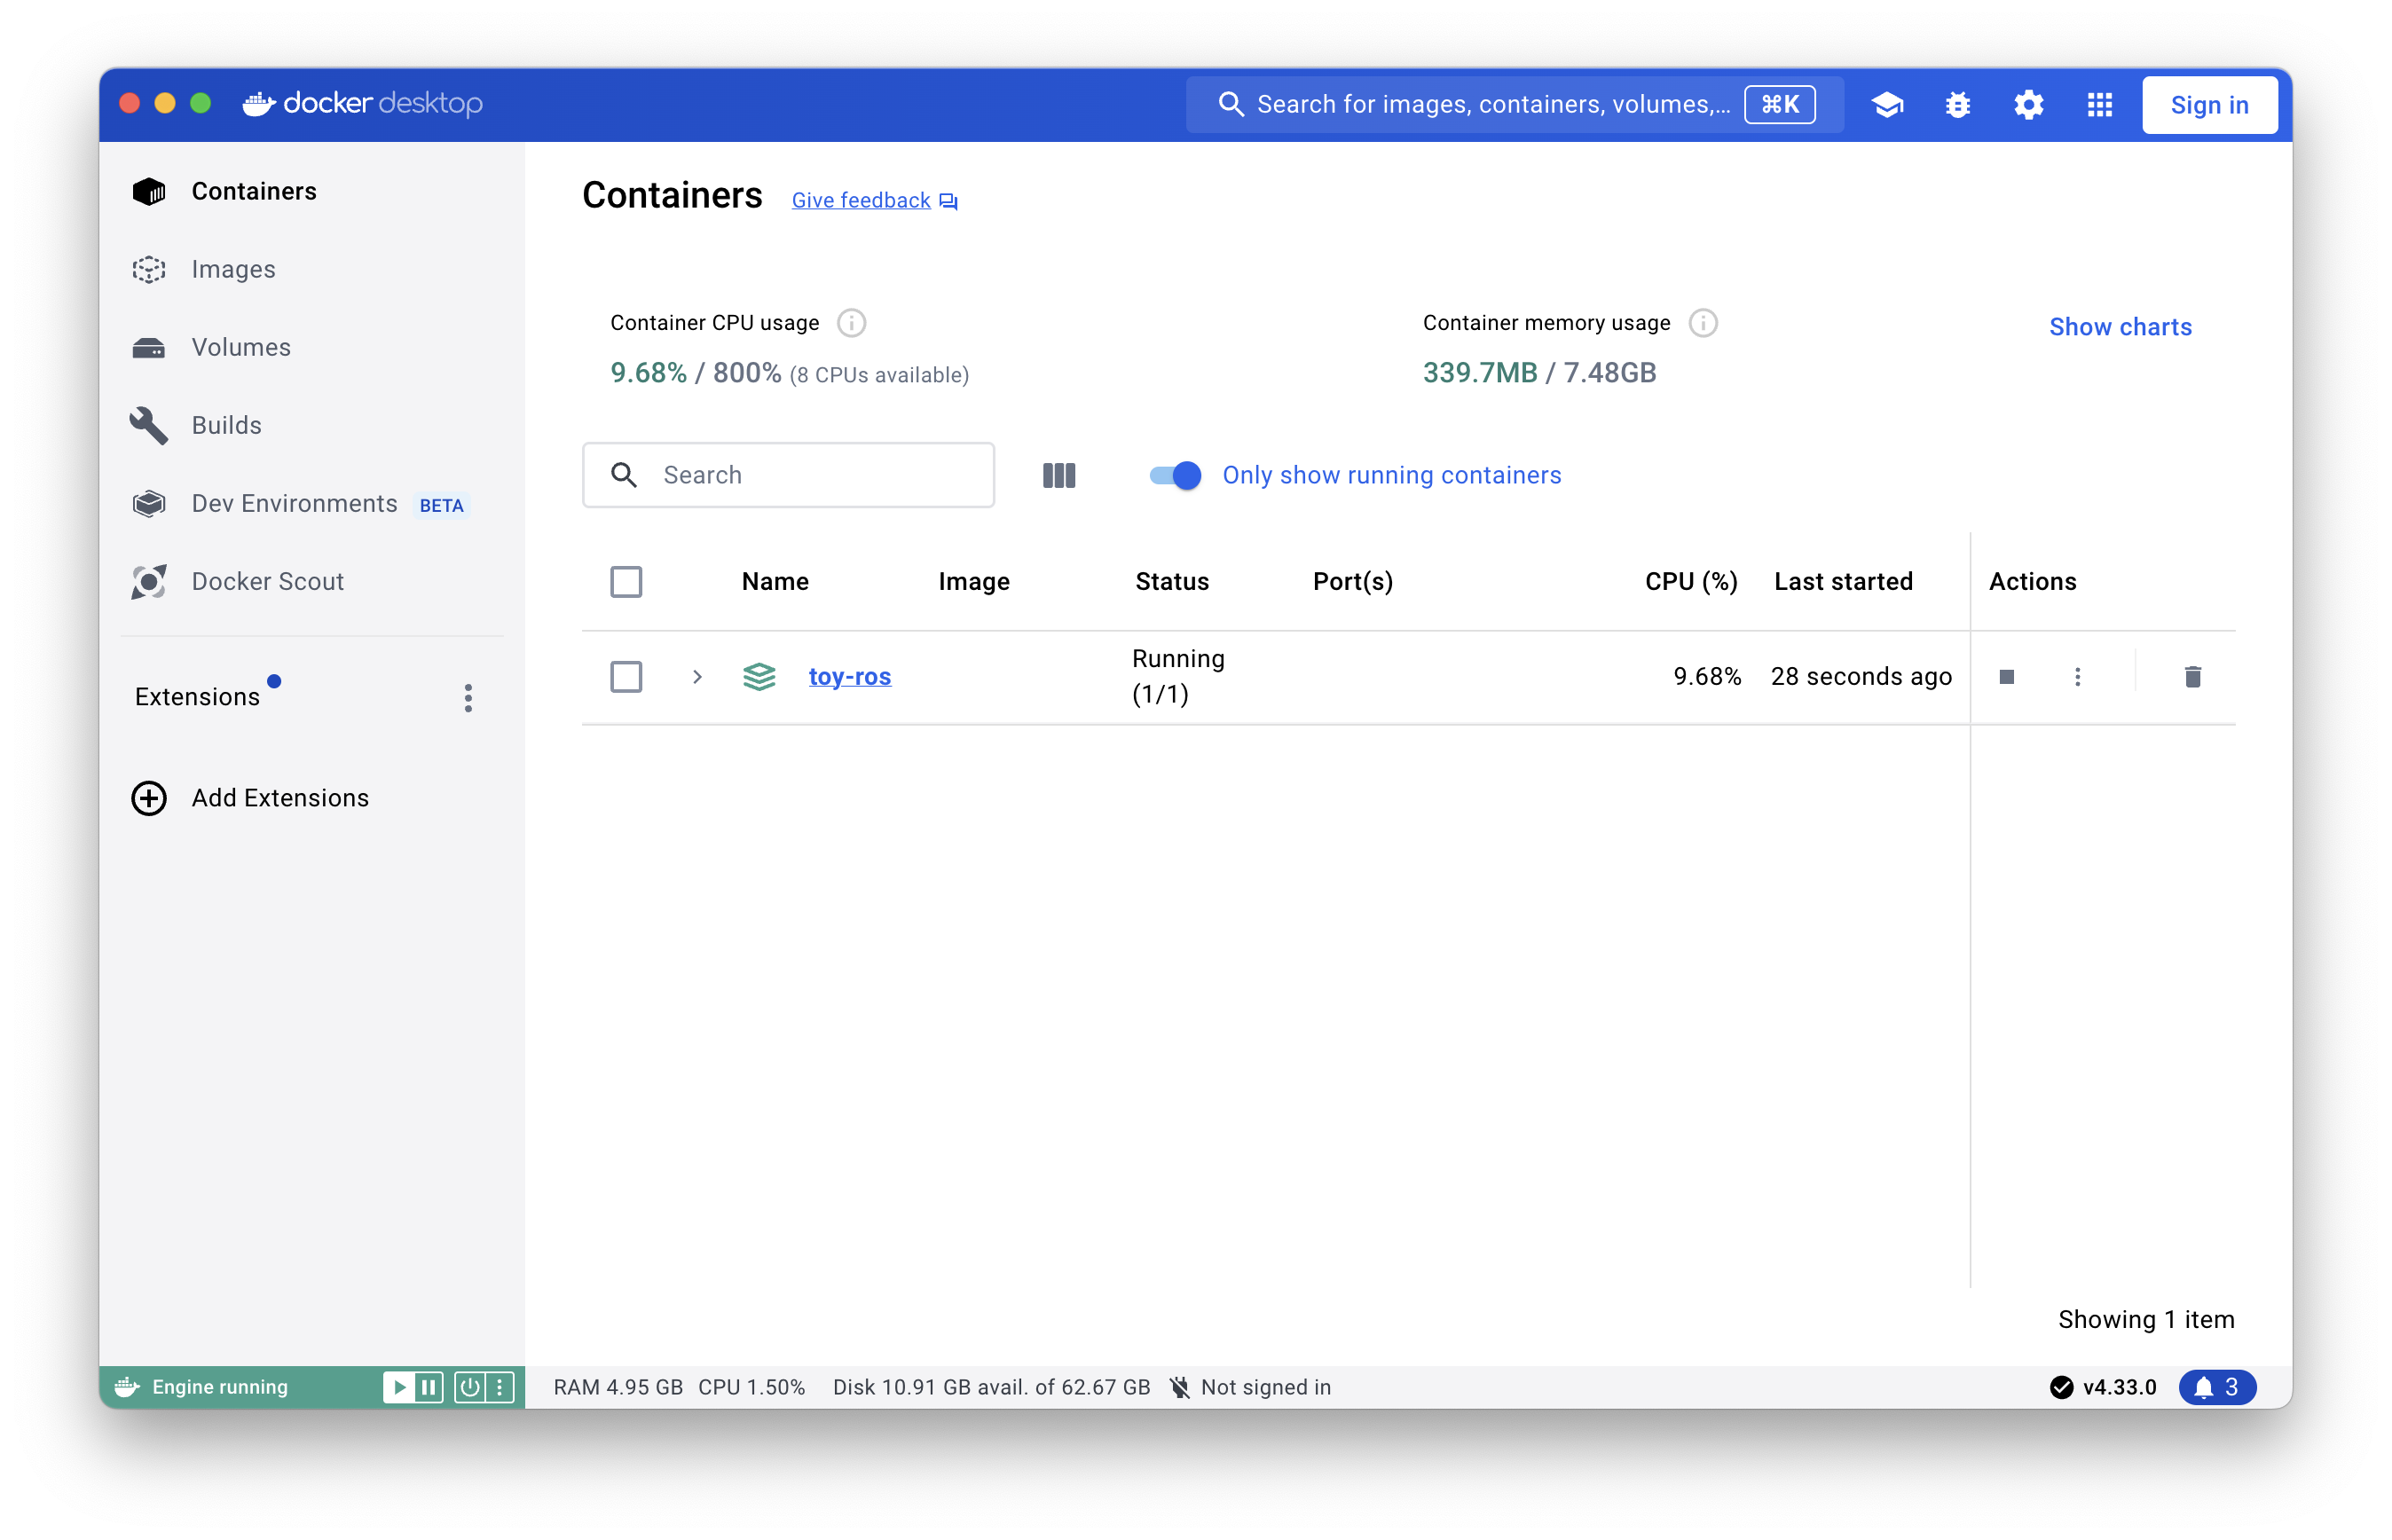
Task: Stop the toy-ros container
Action: pos(2006,677)
